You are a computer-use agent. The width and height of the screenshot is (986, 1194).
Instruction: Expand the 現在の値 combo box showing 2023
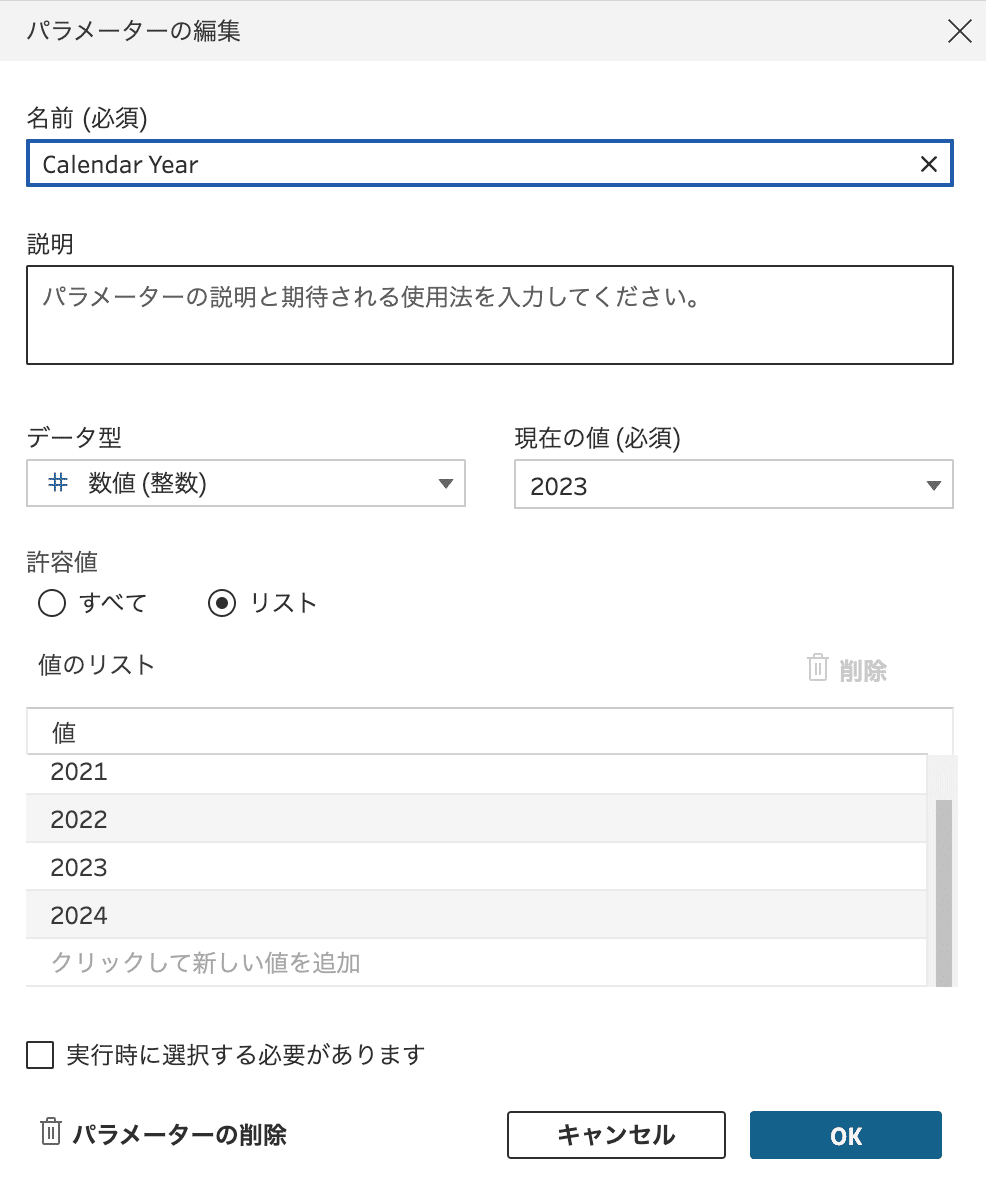(733, 484)
